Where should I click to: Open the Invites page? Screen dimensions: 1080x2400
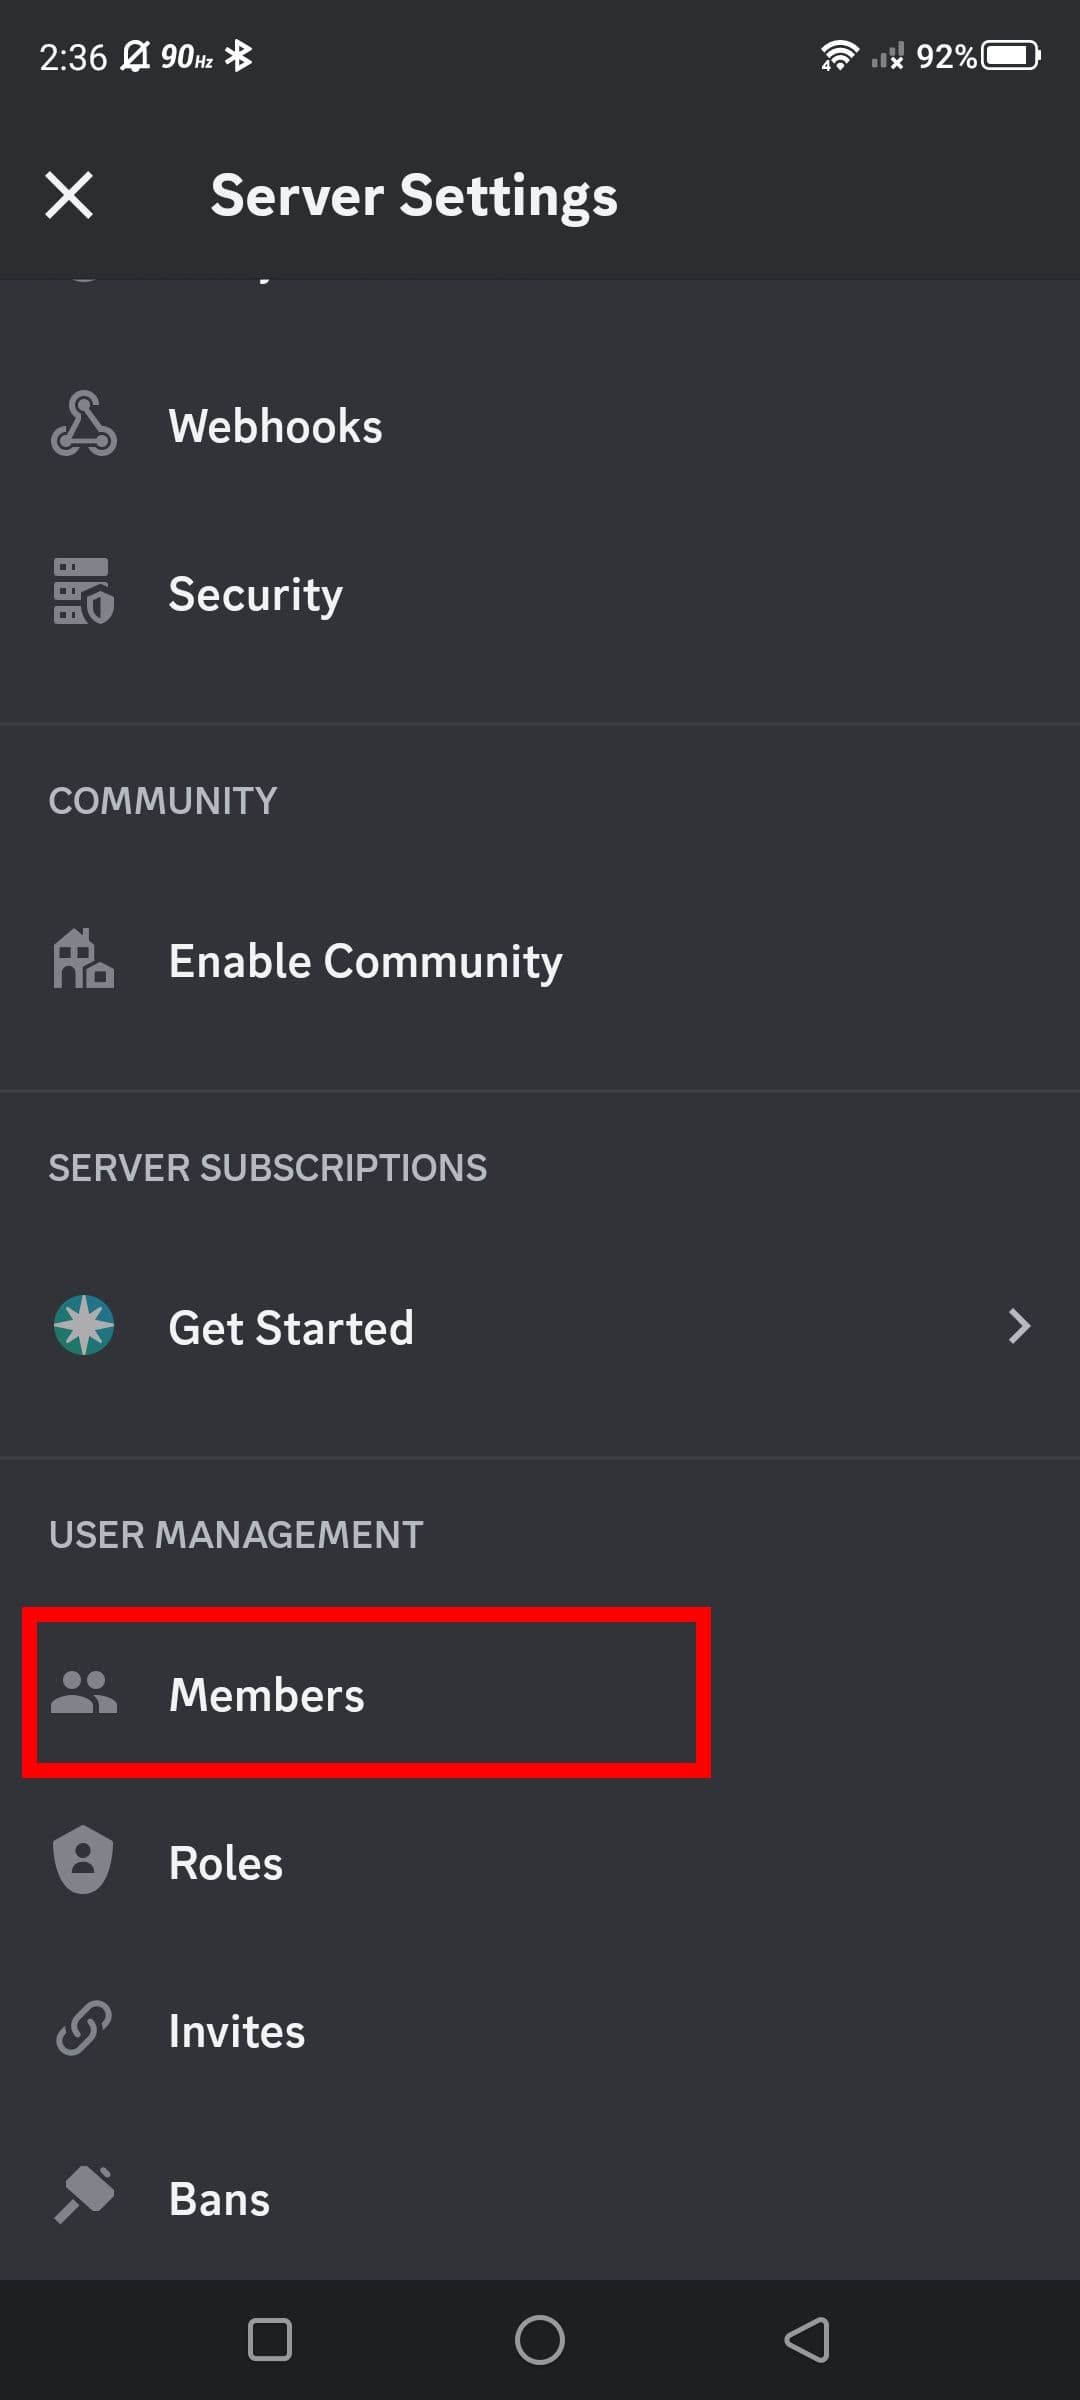tap(237, 2031)
